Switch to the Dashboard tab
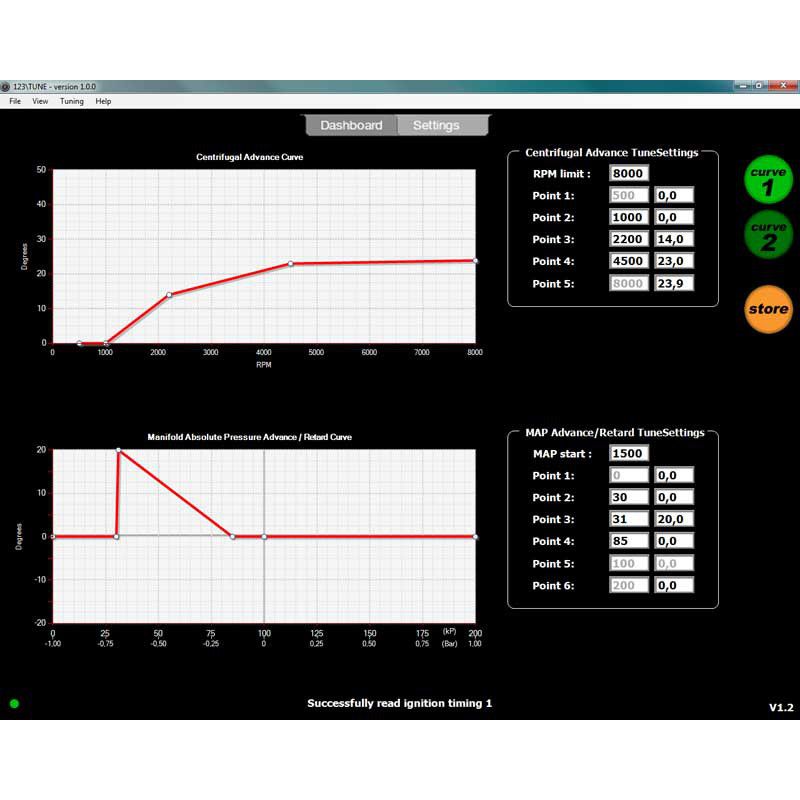The height and width of the screenshot is (800, 800). (354, 125)
